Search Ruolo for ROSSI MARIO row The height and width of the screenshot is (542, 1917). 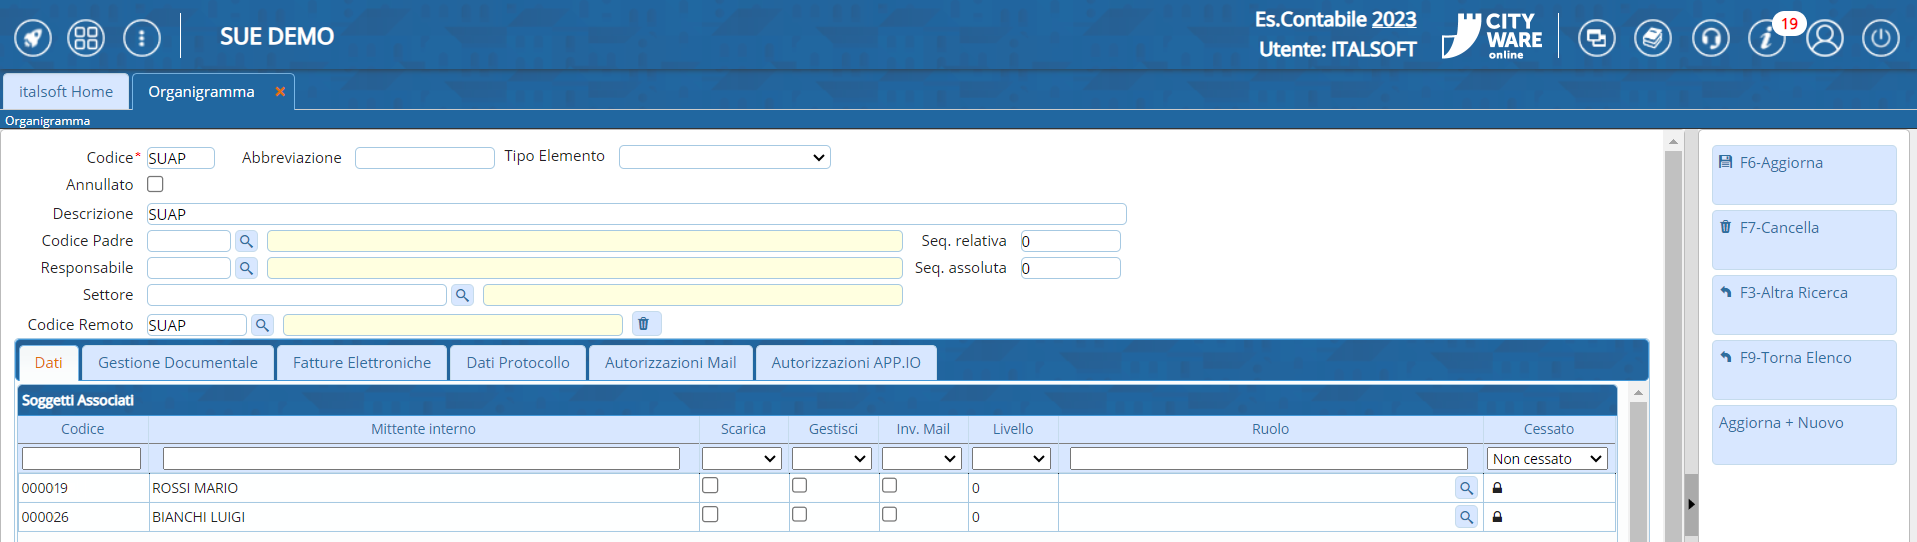pos(1466,488)
